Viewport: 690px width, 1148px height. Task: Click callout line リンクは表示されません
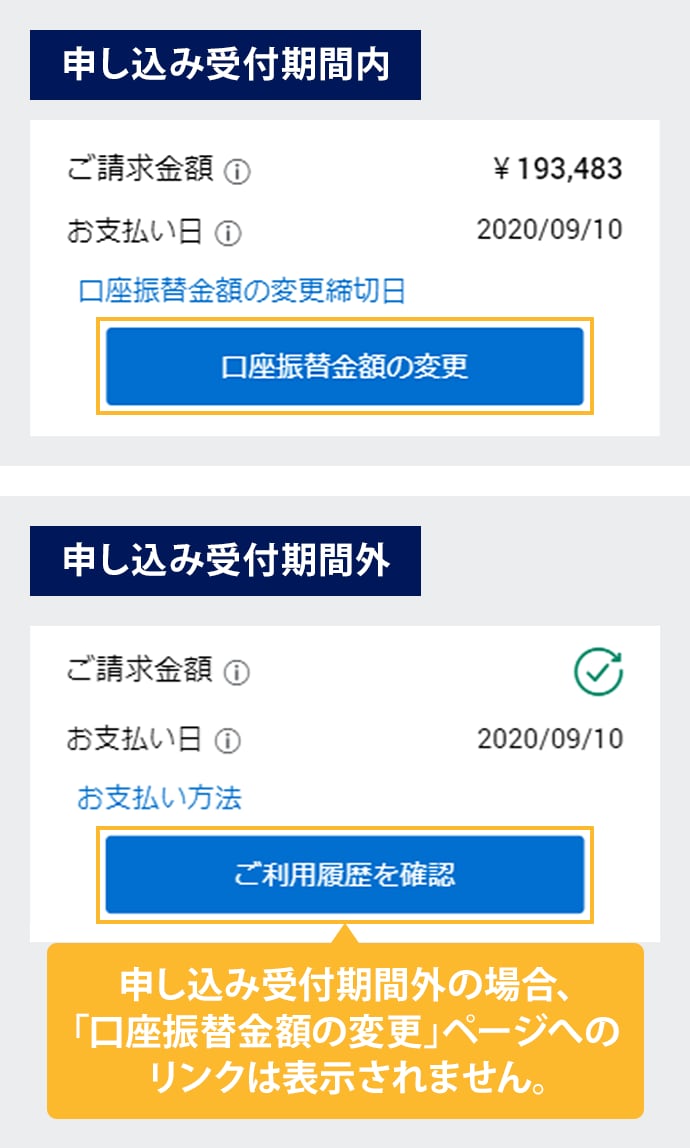344,1079
